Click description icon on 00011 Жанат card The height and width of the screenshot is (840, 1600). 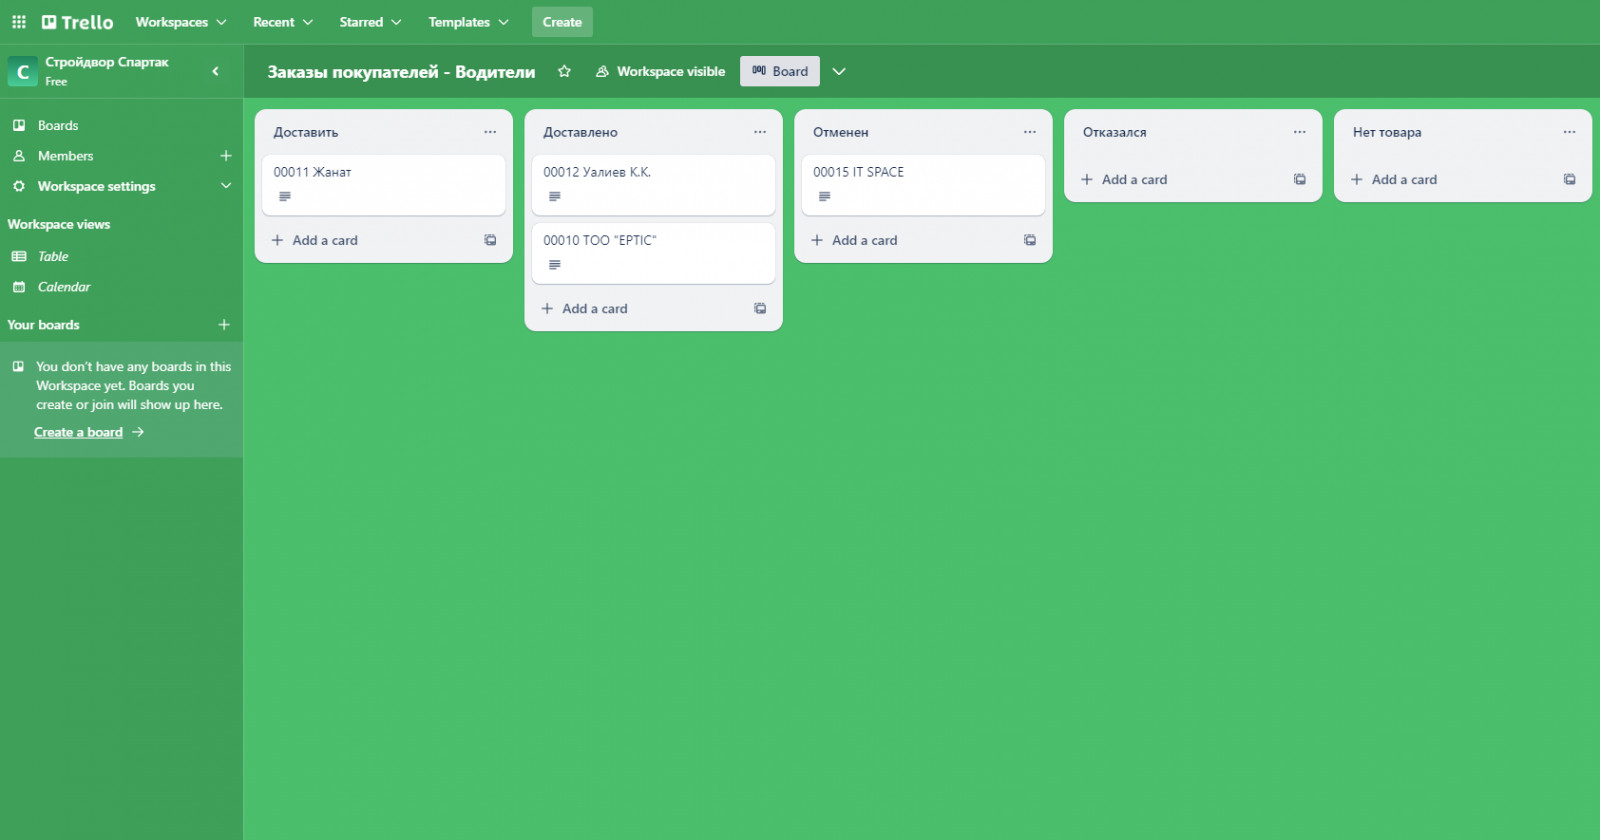[285, 197]
